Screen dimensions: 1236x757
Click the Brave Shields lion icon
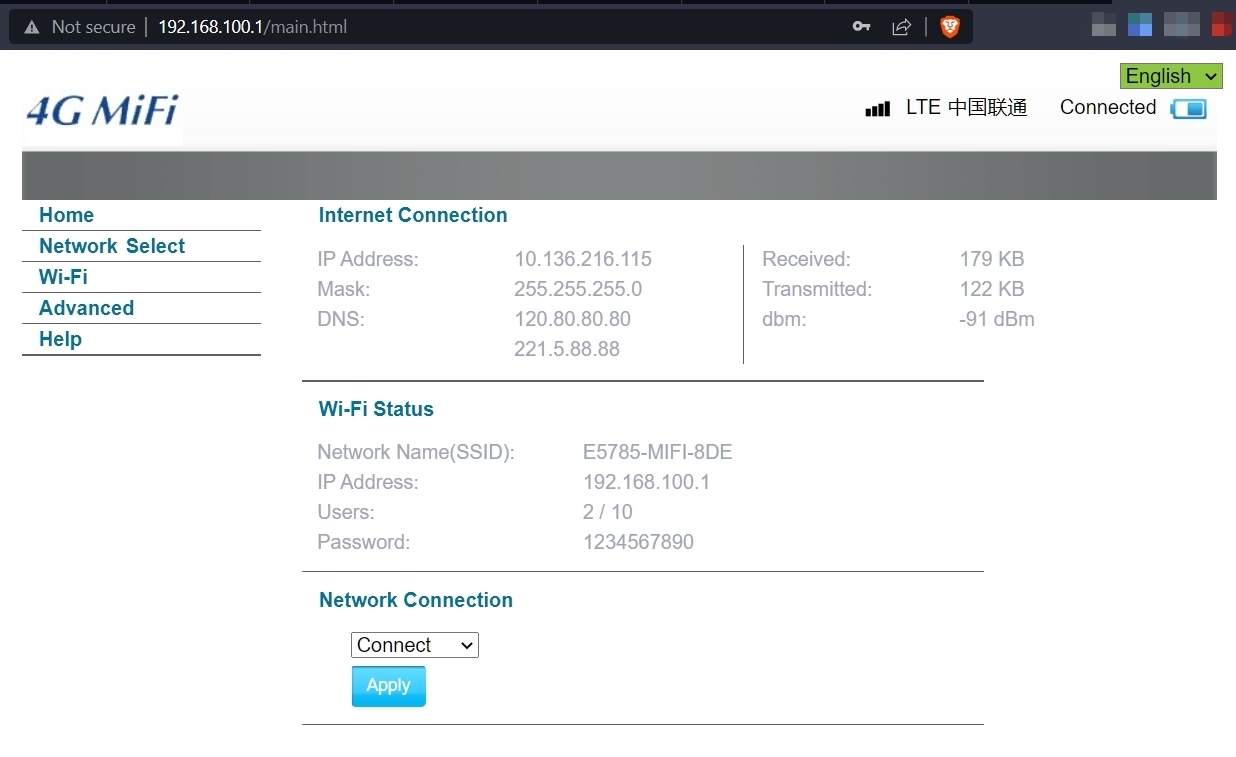coord(949,27)
